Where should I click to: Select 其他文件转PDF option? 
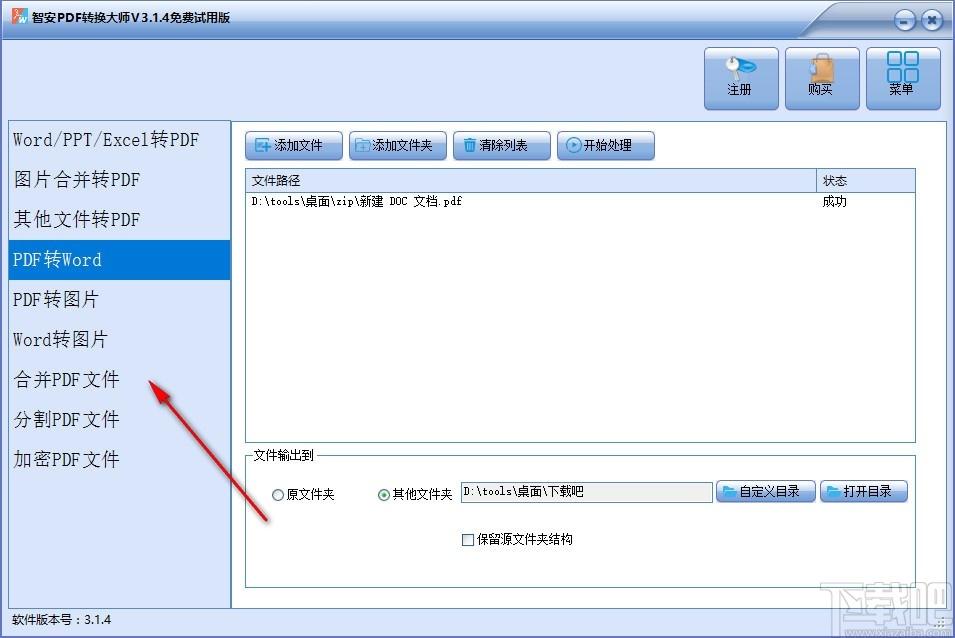coord(119,220)
